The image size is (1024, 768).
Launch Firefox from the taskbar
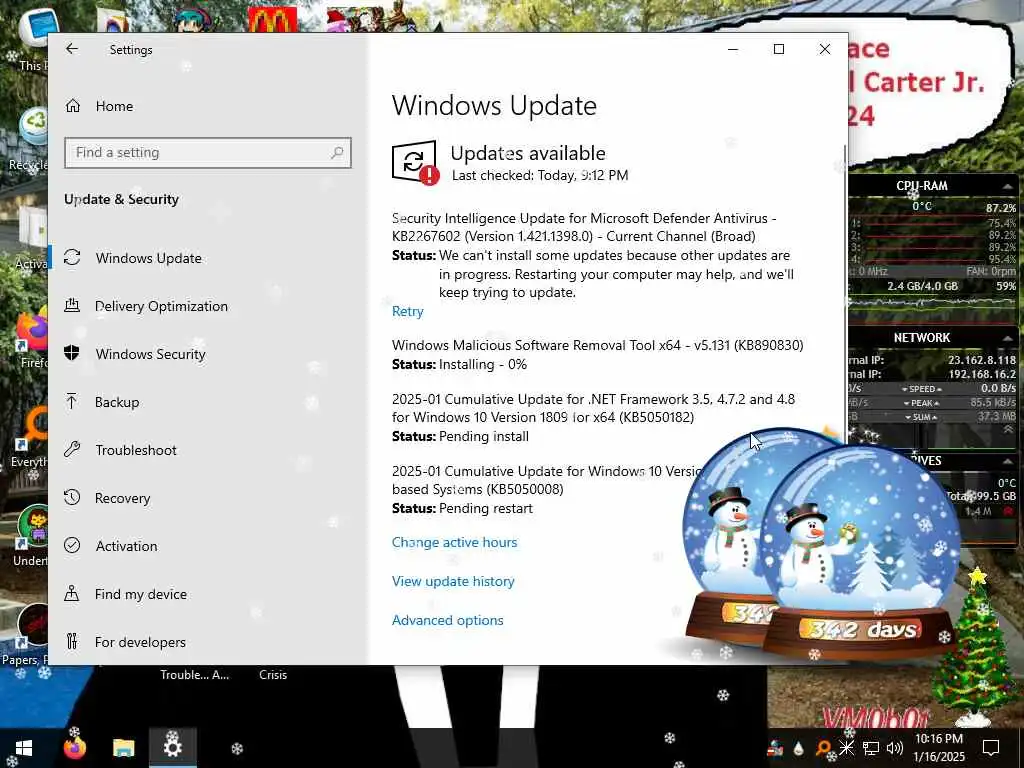74,748
